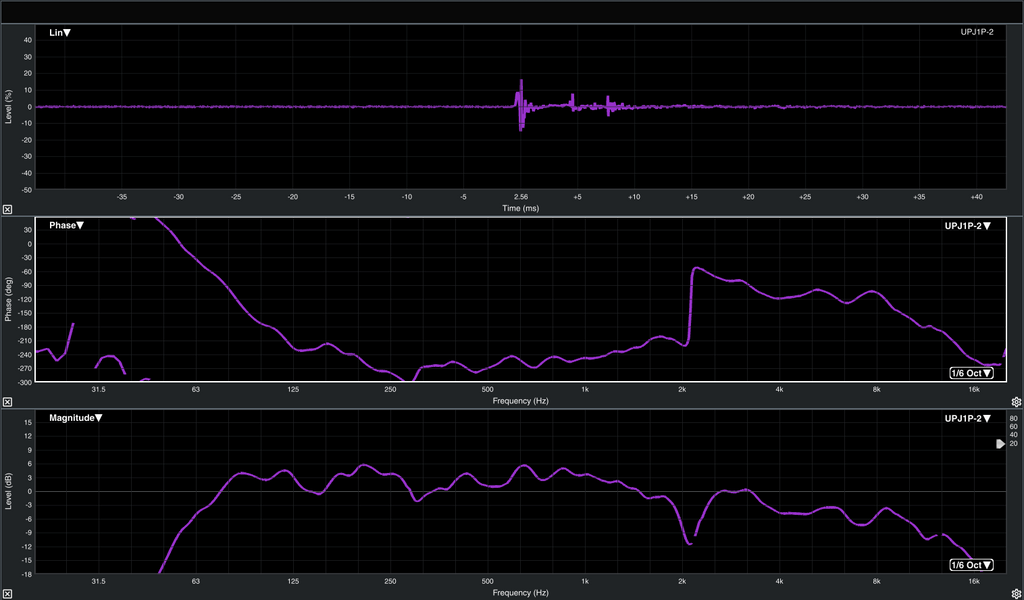Expand the UPJ1P-2 trace selector in Phase plot
Screen dimensions: 1024x600
(x=968, y=226)
